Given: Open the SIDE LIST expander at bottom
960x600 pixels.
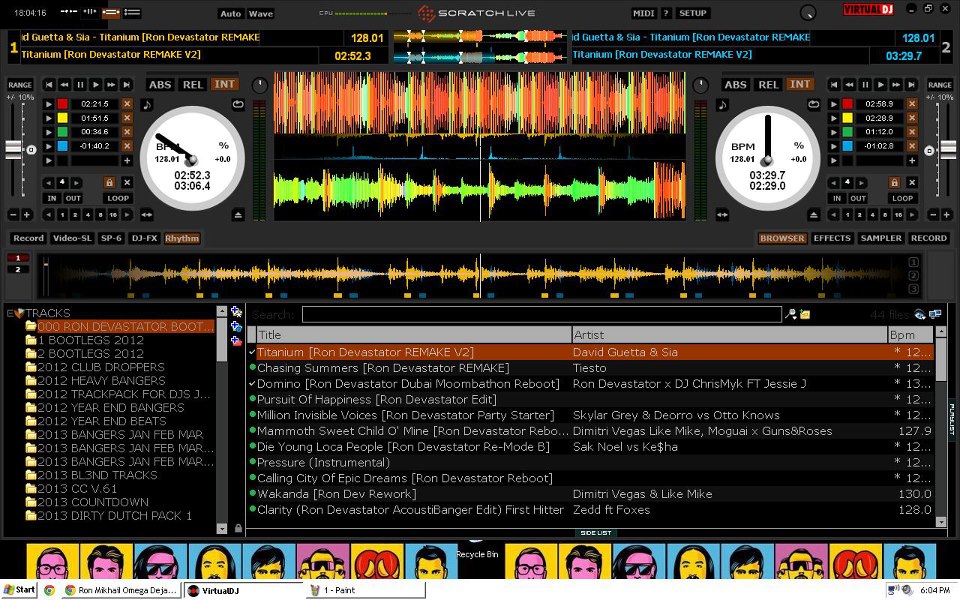Looking at the screenshot, I should (596, 533).
